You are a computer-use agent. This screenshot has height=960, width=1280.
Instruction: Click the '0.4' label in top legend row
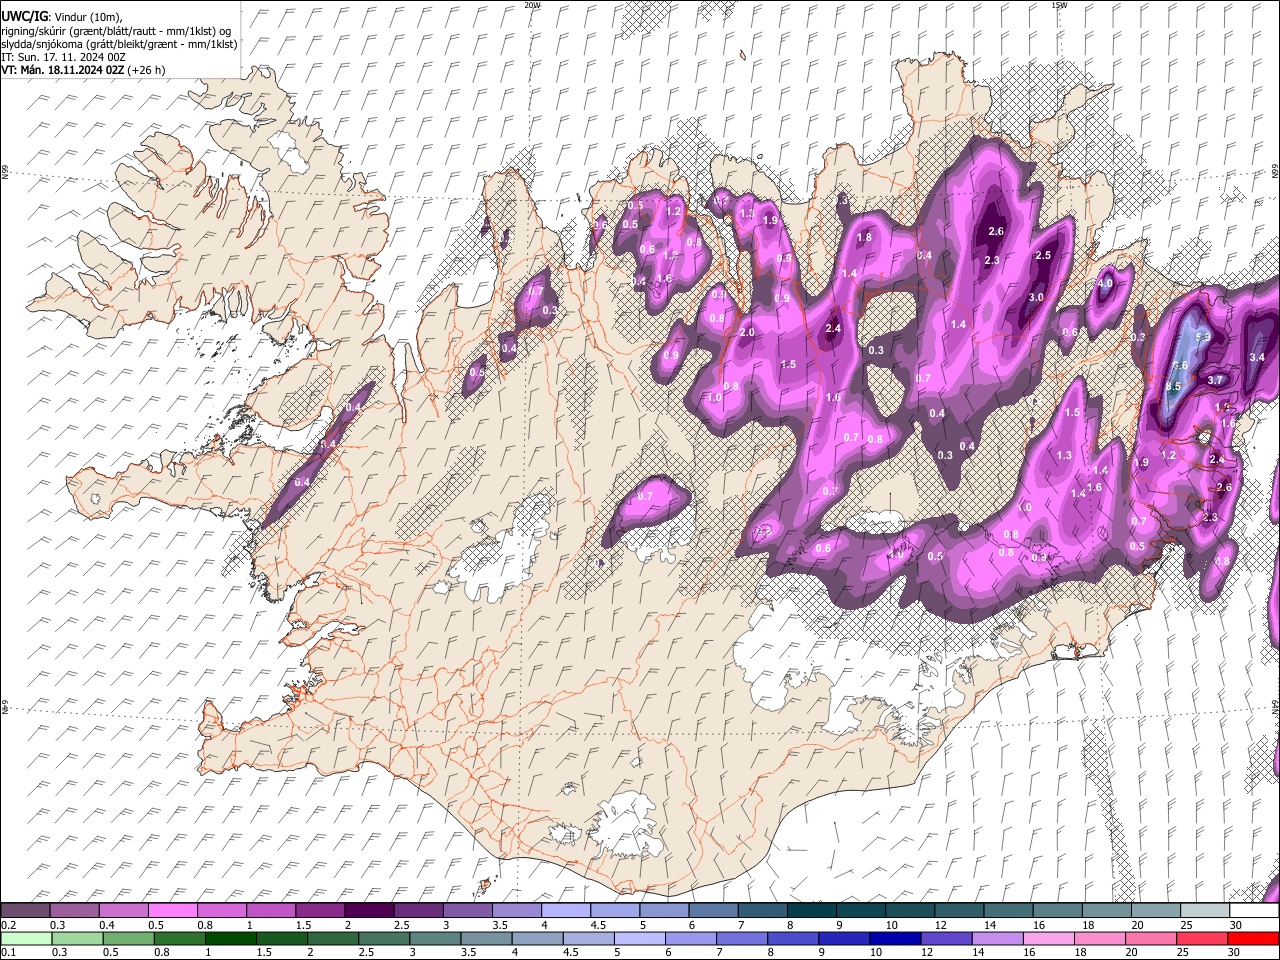click(107, 925)
